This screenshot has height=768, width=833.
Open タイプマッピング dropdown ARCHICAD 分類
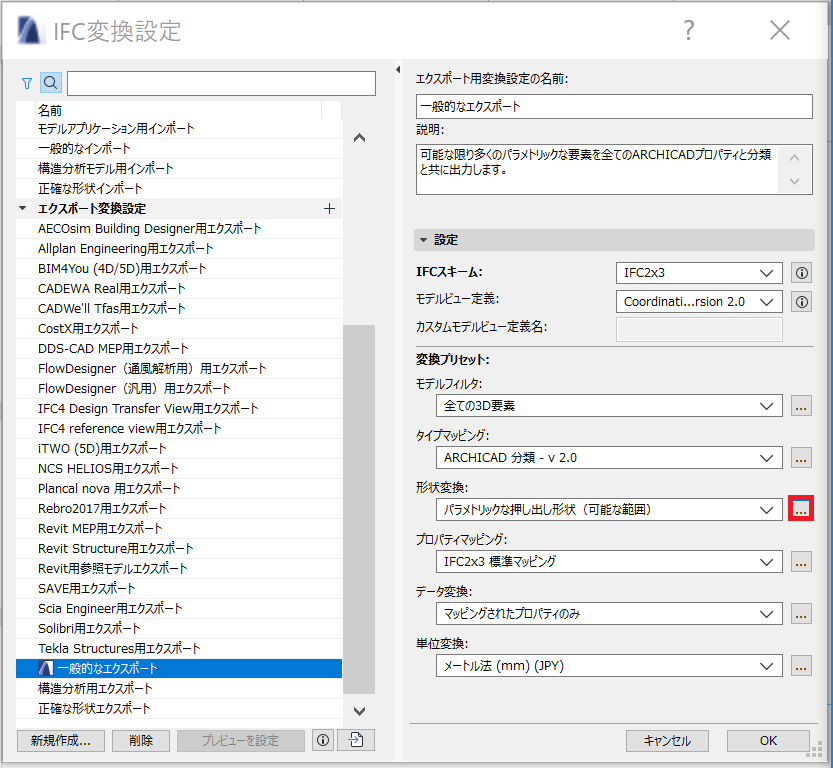point(609,458)
